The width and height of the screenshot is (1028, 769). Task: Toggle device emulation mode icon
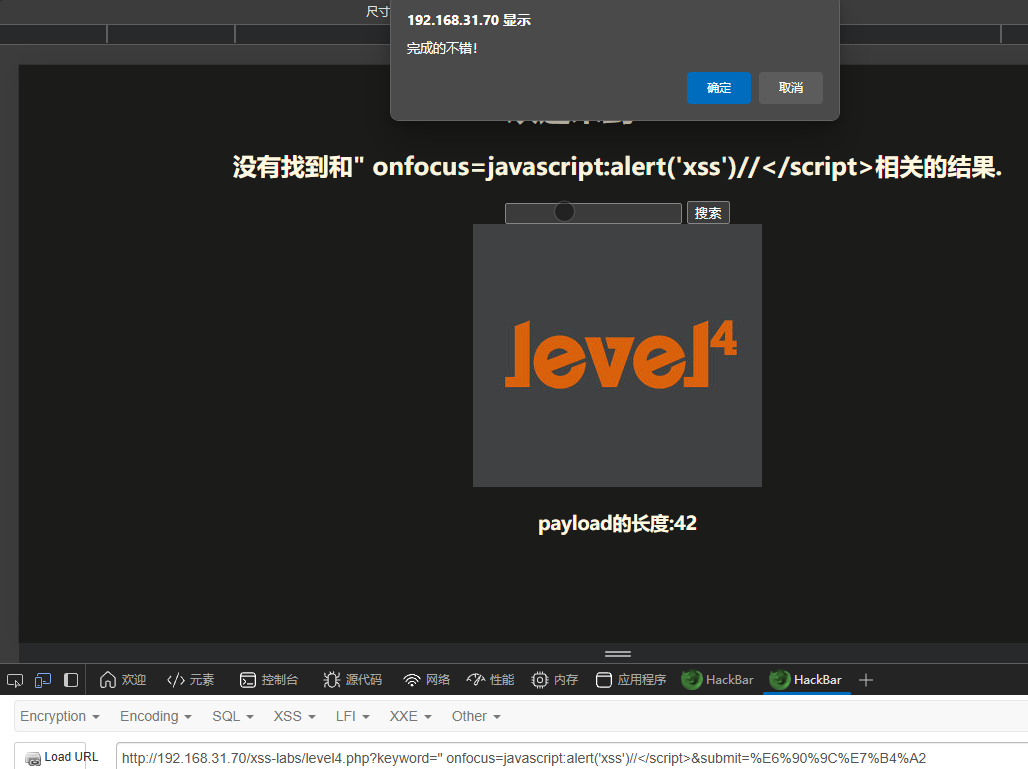pos(43,680)
